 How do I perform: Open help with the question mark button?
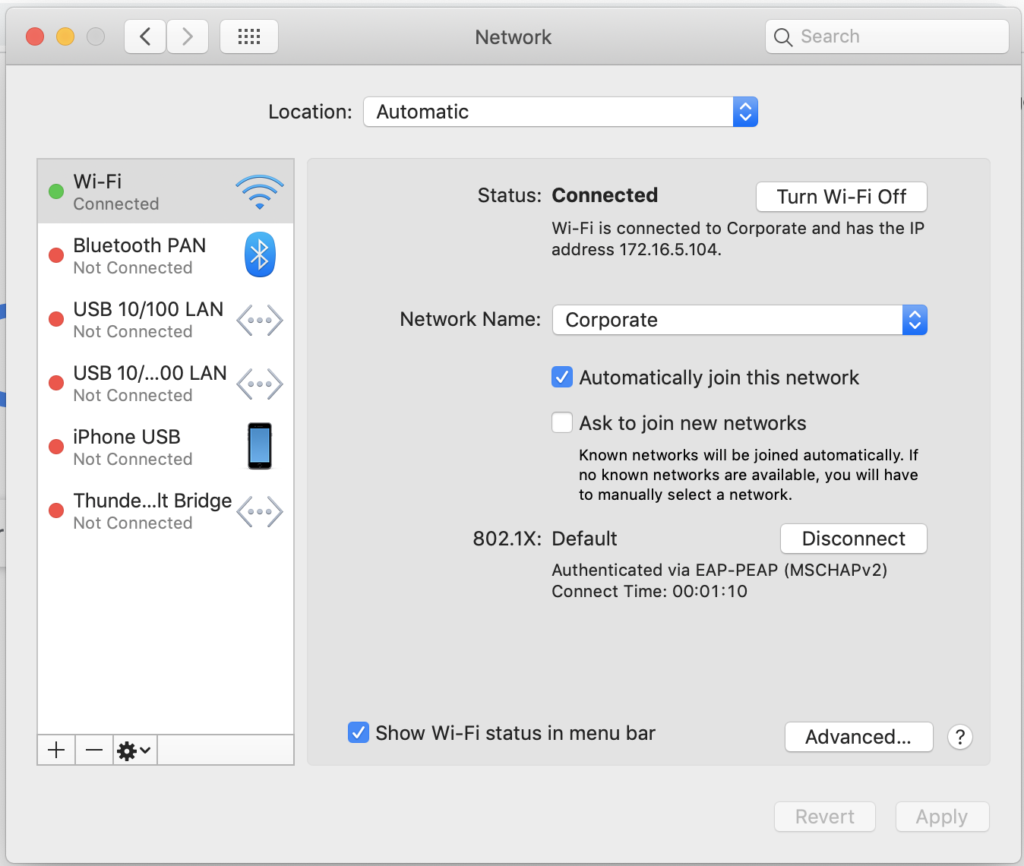click(959, 737)
